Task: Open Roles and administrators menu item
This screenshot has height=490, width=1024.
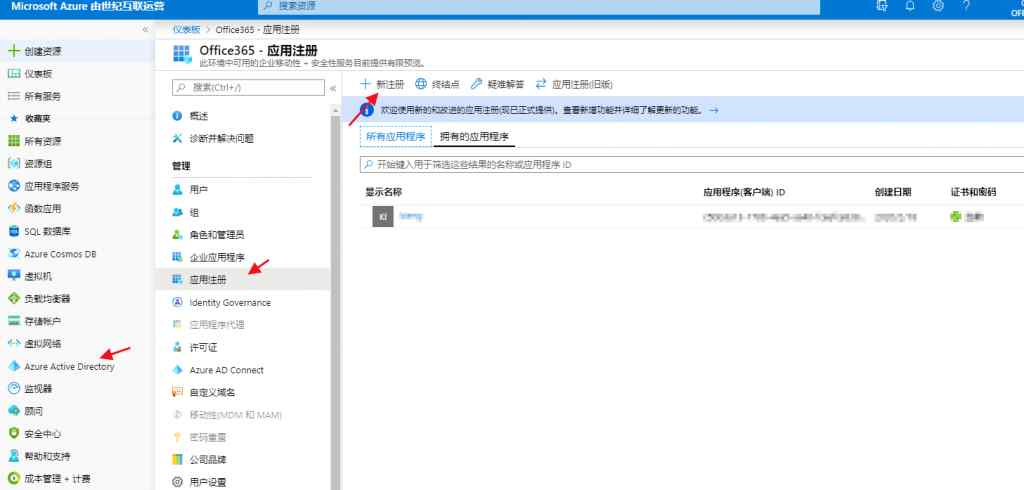Action: tap(217, 235)
